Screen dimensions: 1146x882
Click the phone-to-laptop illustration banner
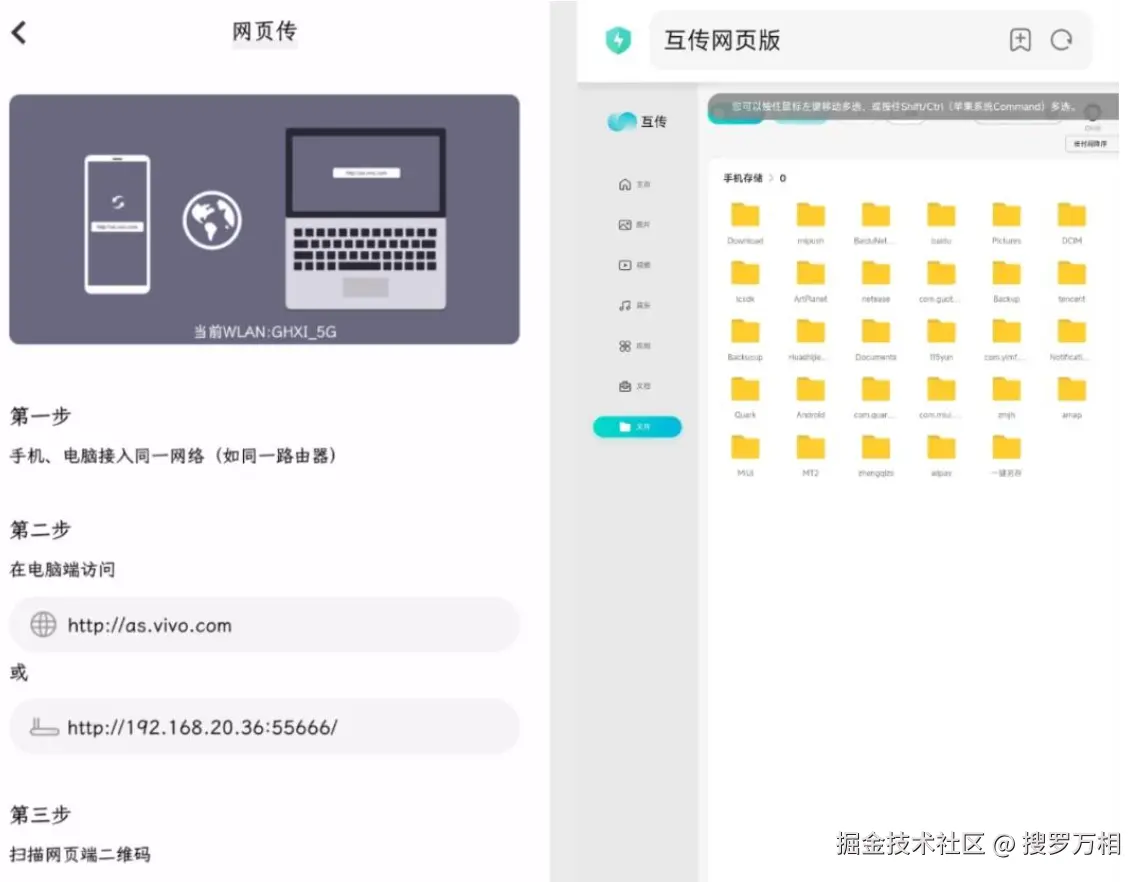coord(265,219)
